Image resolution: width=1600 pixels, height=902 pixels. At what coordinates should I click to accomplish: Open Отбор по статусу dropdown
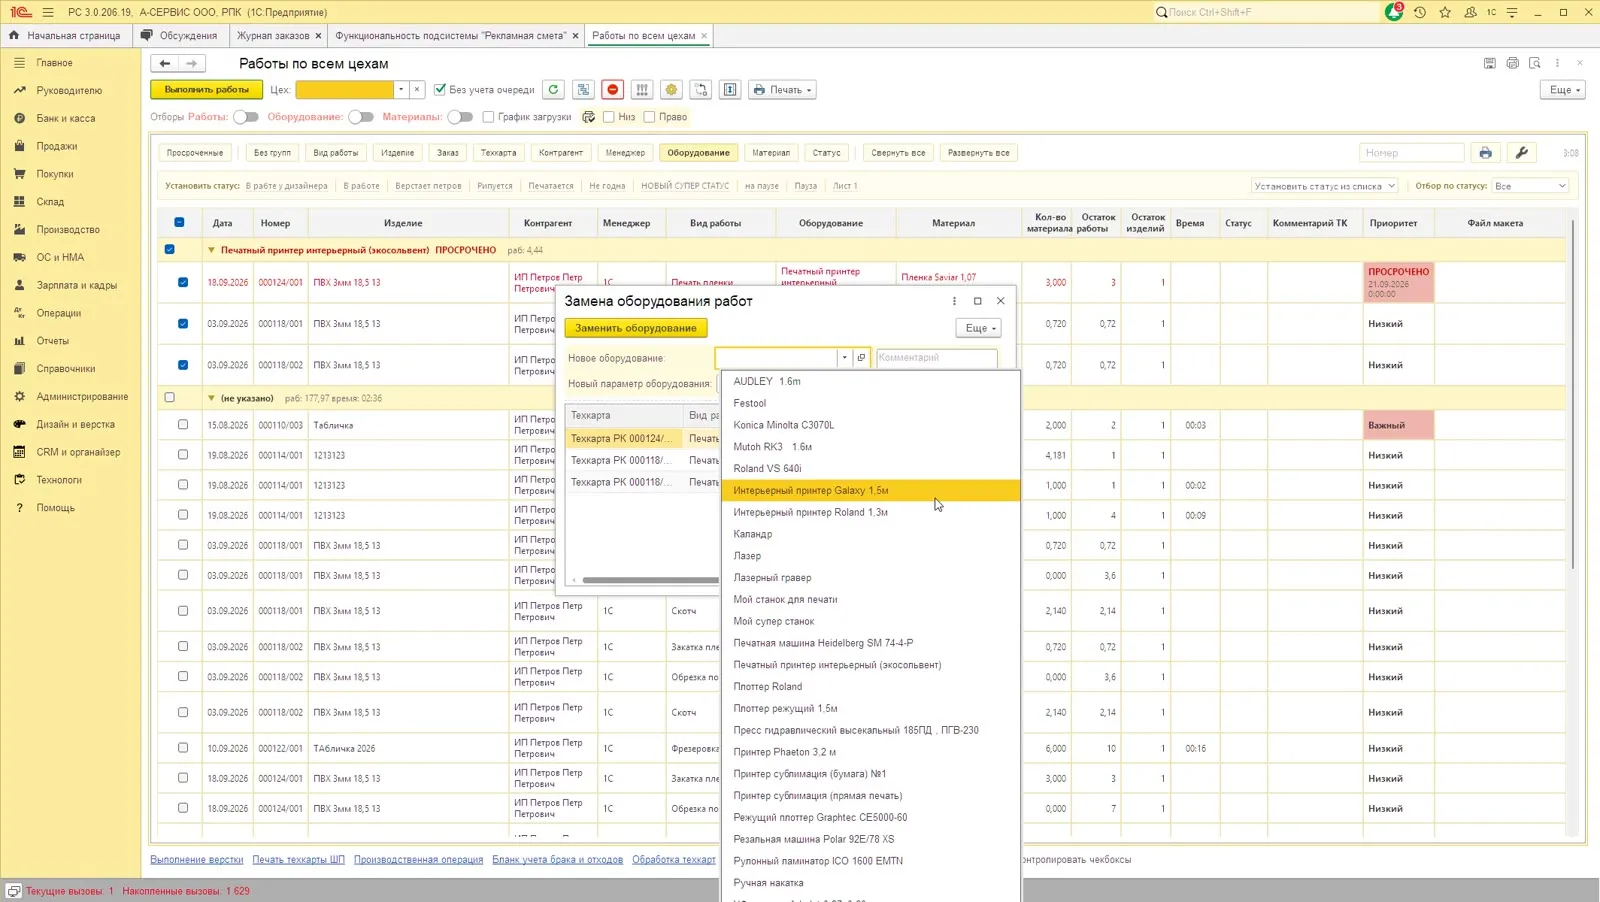tap(1530, 186)
